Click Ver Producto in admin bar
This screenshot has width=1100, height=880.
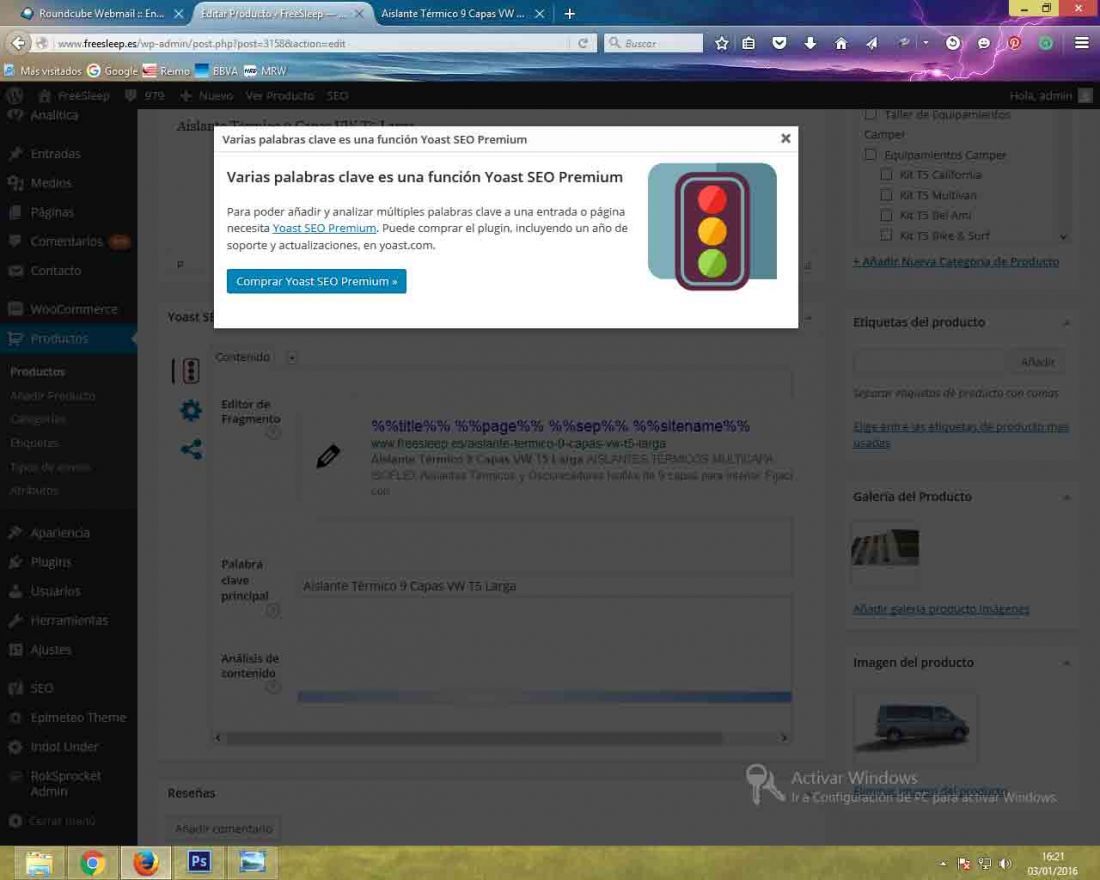point(279,95)
